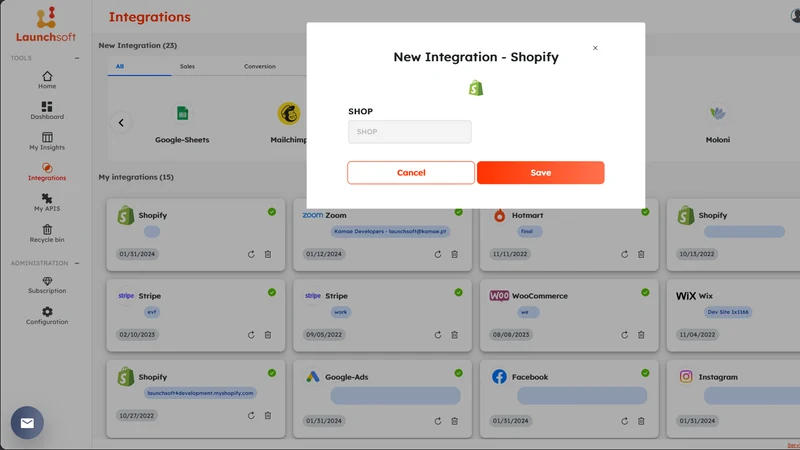Refresh the Facebook integration
The height and width of the screenshot is (450, 800).
coord(624,421)
